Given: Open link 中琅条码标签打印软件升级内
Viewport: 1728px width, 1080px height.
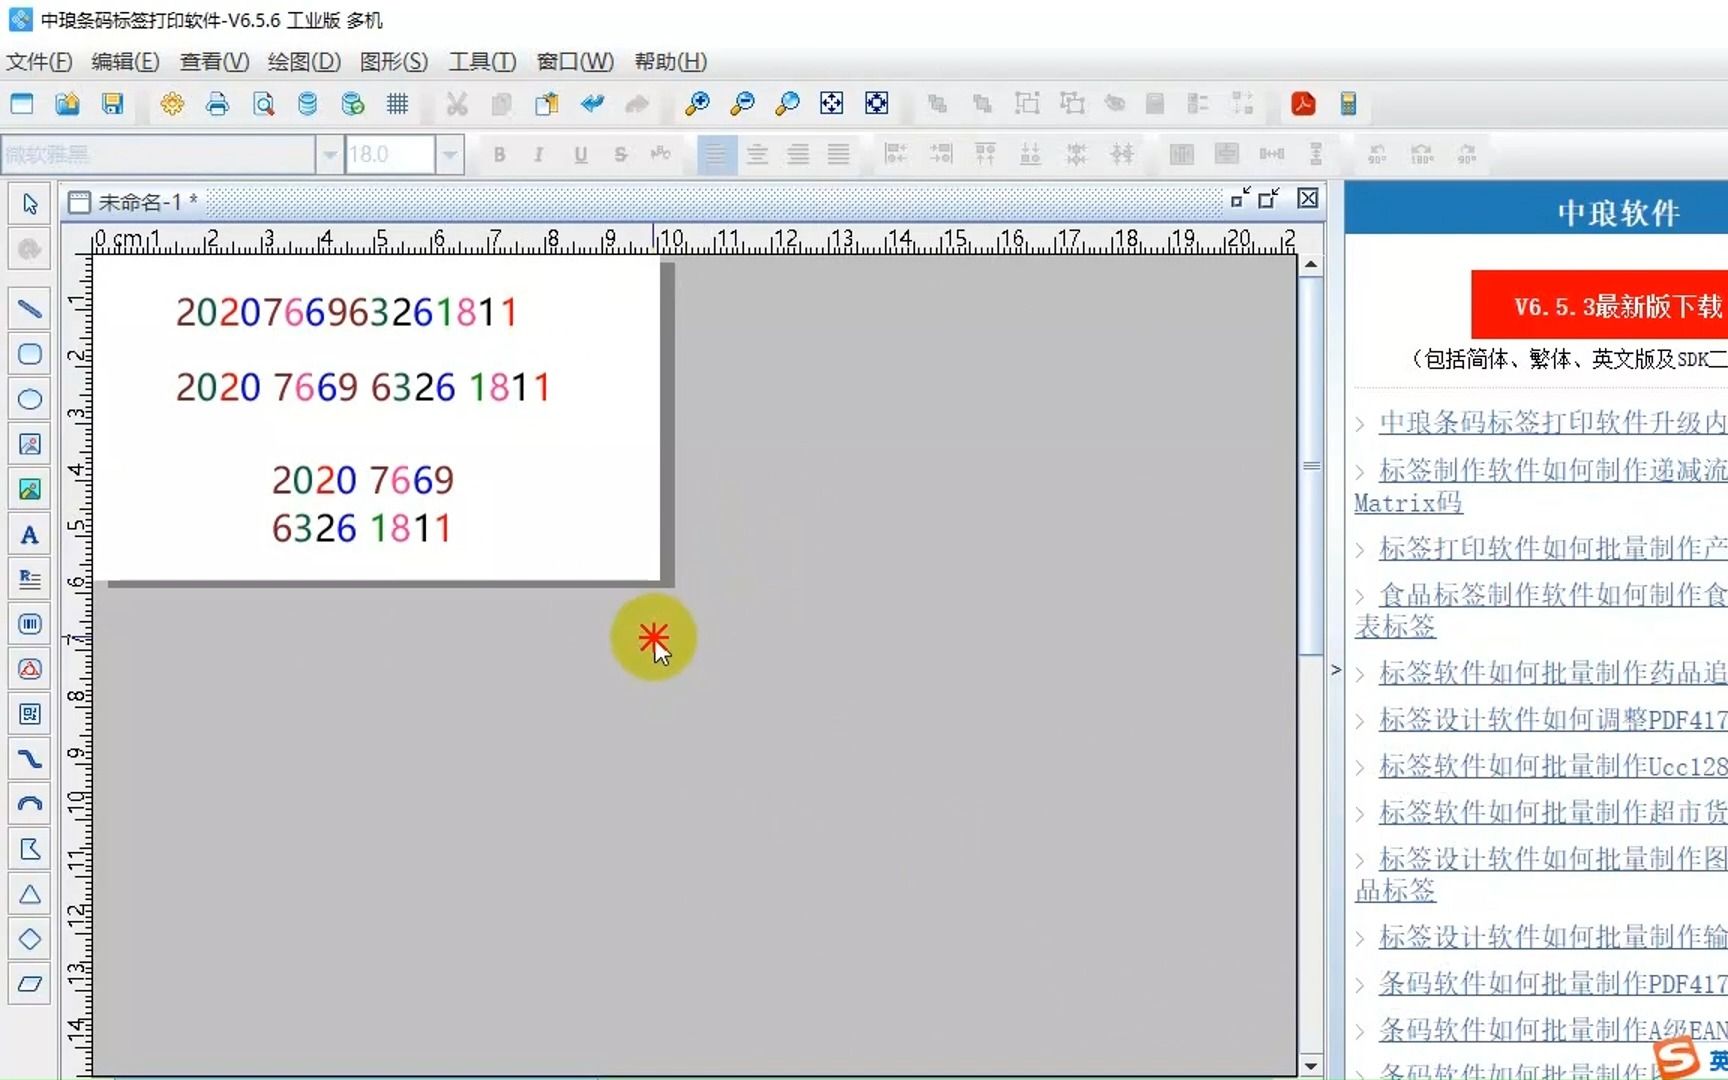Looking at the screenshot, I should point(1553,422).
